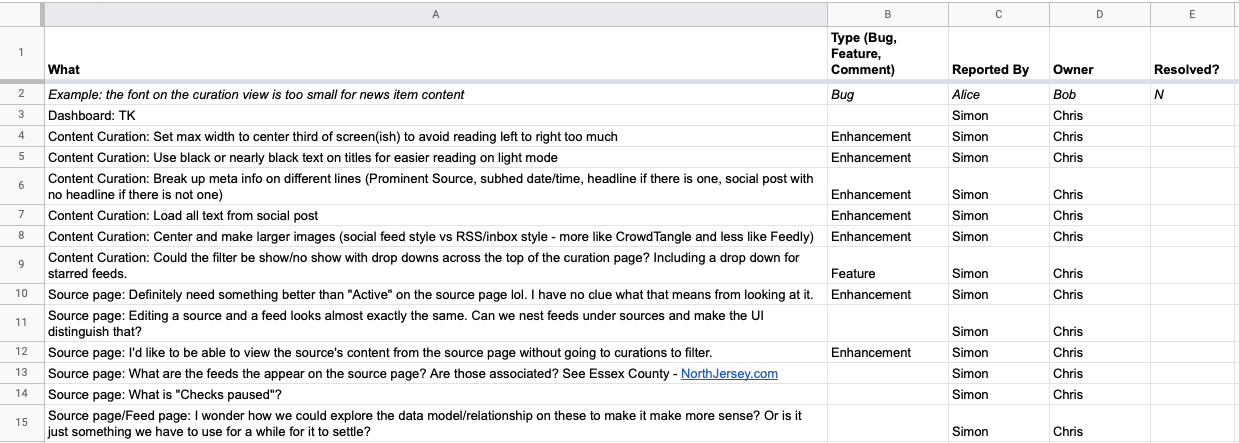Viewport: 1239px width, 443px height.
Task: Select row 1 via row number
Action: tap(21, 52)
